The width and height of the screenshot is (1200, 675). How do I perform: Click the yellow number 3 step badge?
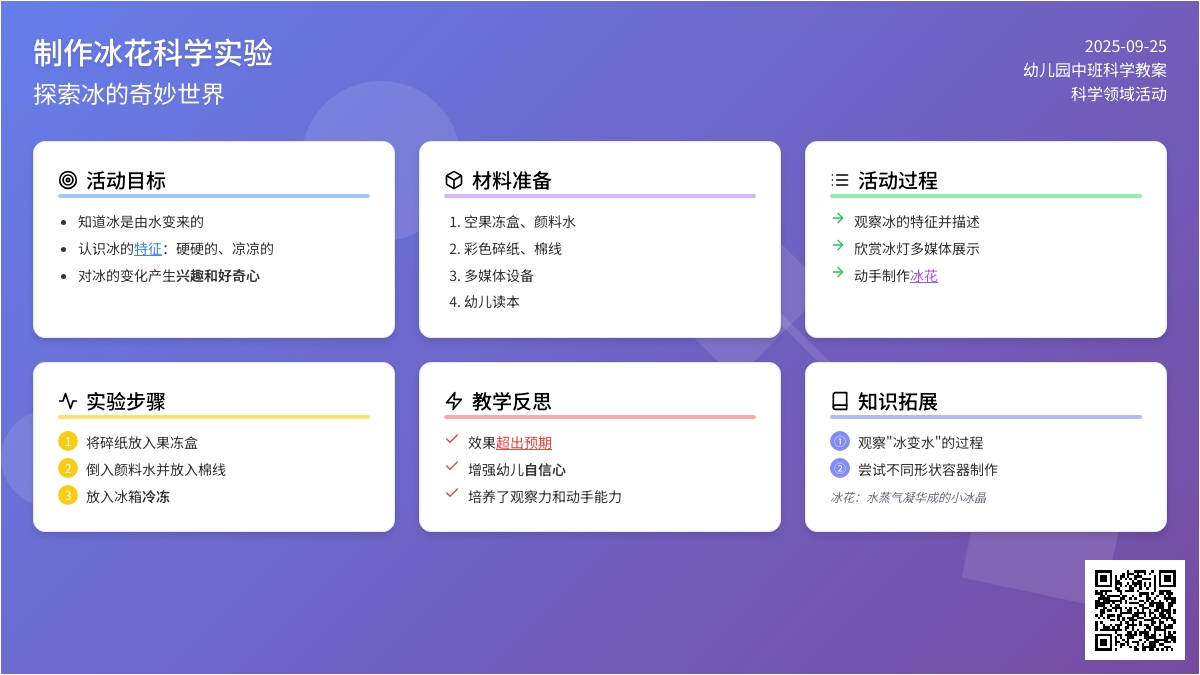(x=68, y=496)
